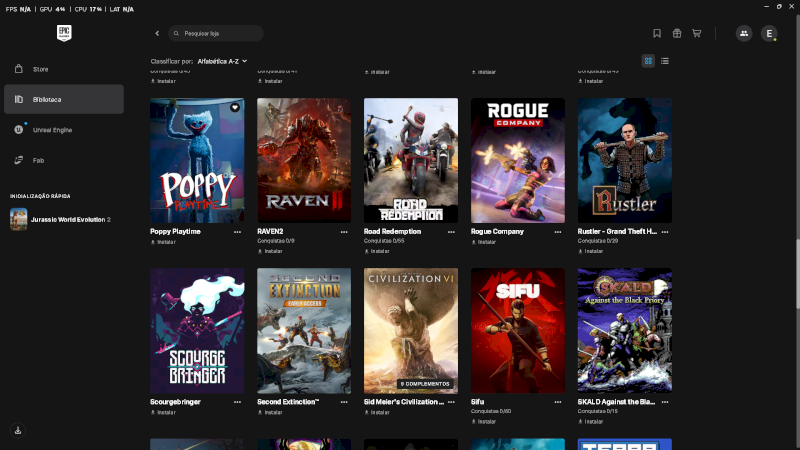This screenshot has width=800, height=450.
Task: Open the account profile E avatar
Action: 769,33
